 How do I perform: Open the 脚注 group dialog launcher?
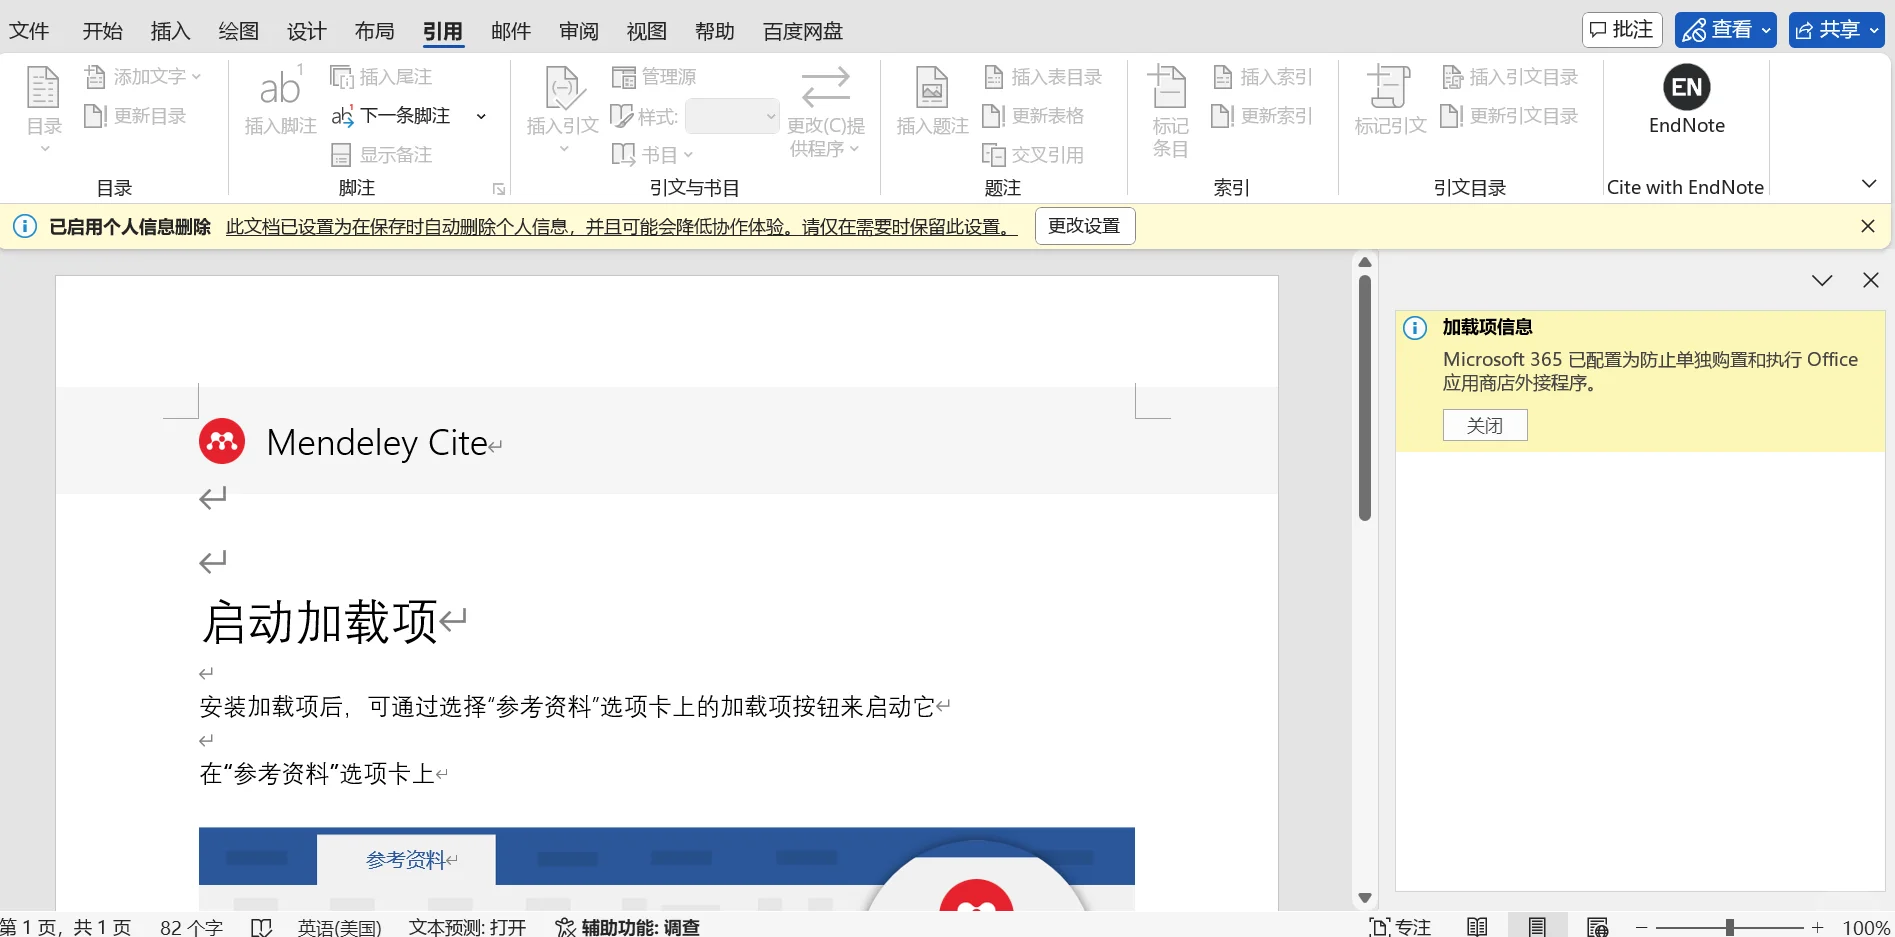click(499, 189)
